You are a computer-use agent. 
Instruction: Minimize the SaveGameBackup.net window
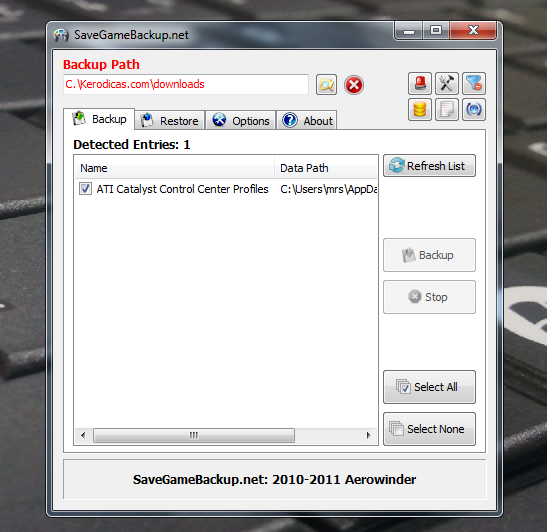point(409,30)
